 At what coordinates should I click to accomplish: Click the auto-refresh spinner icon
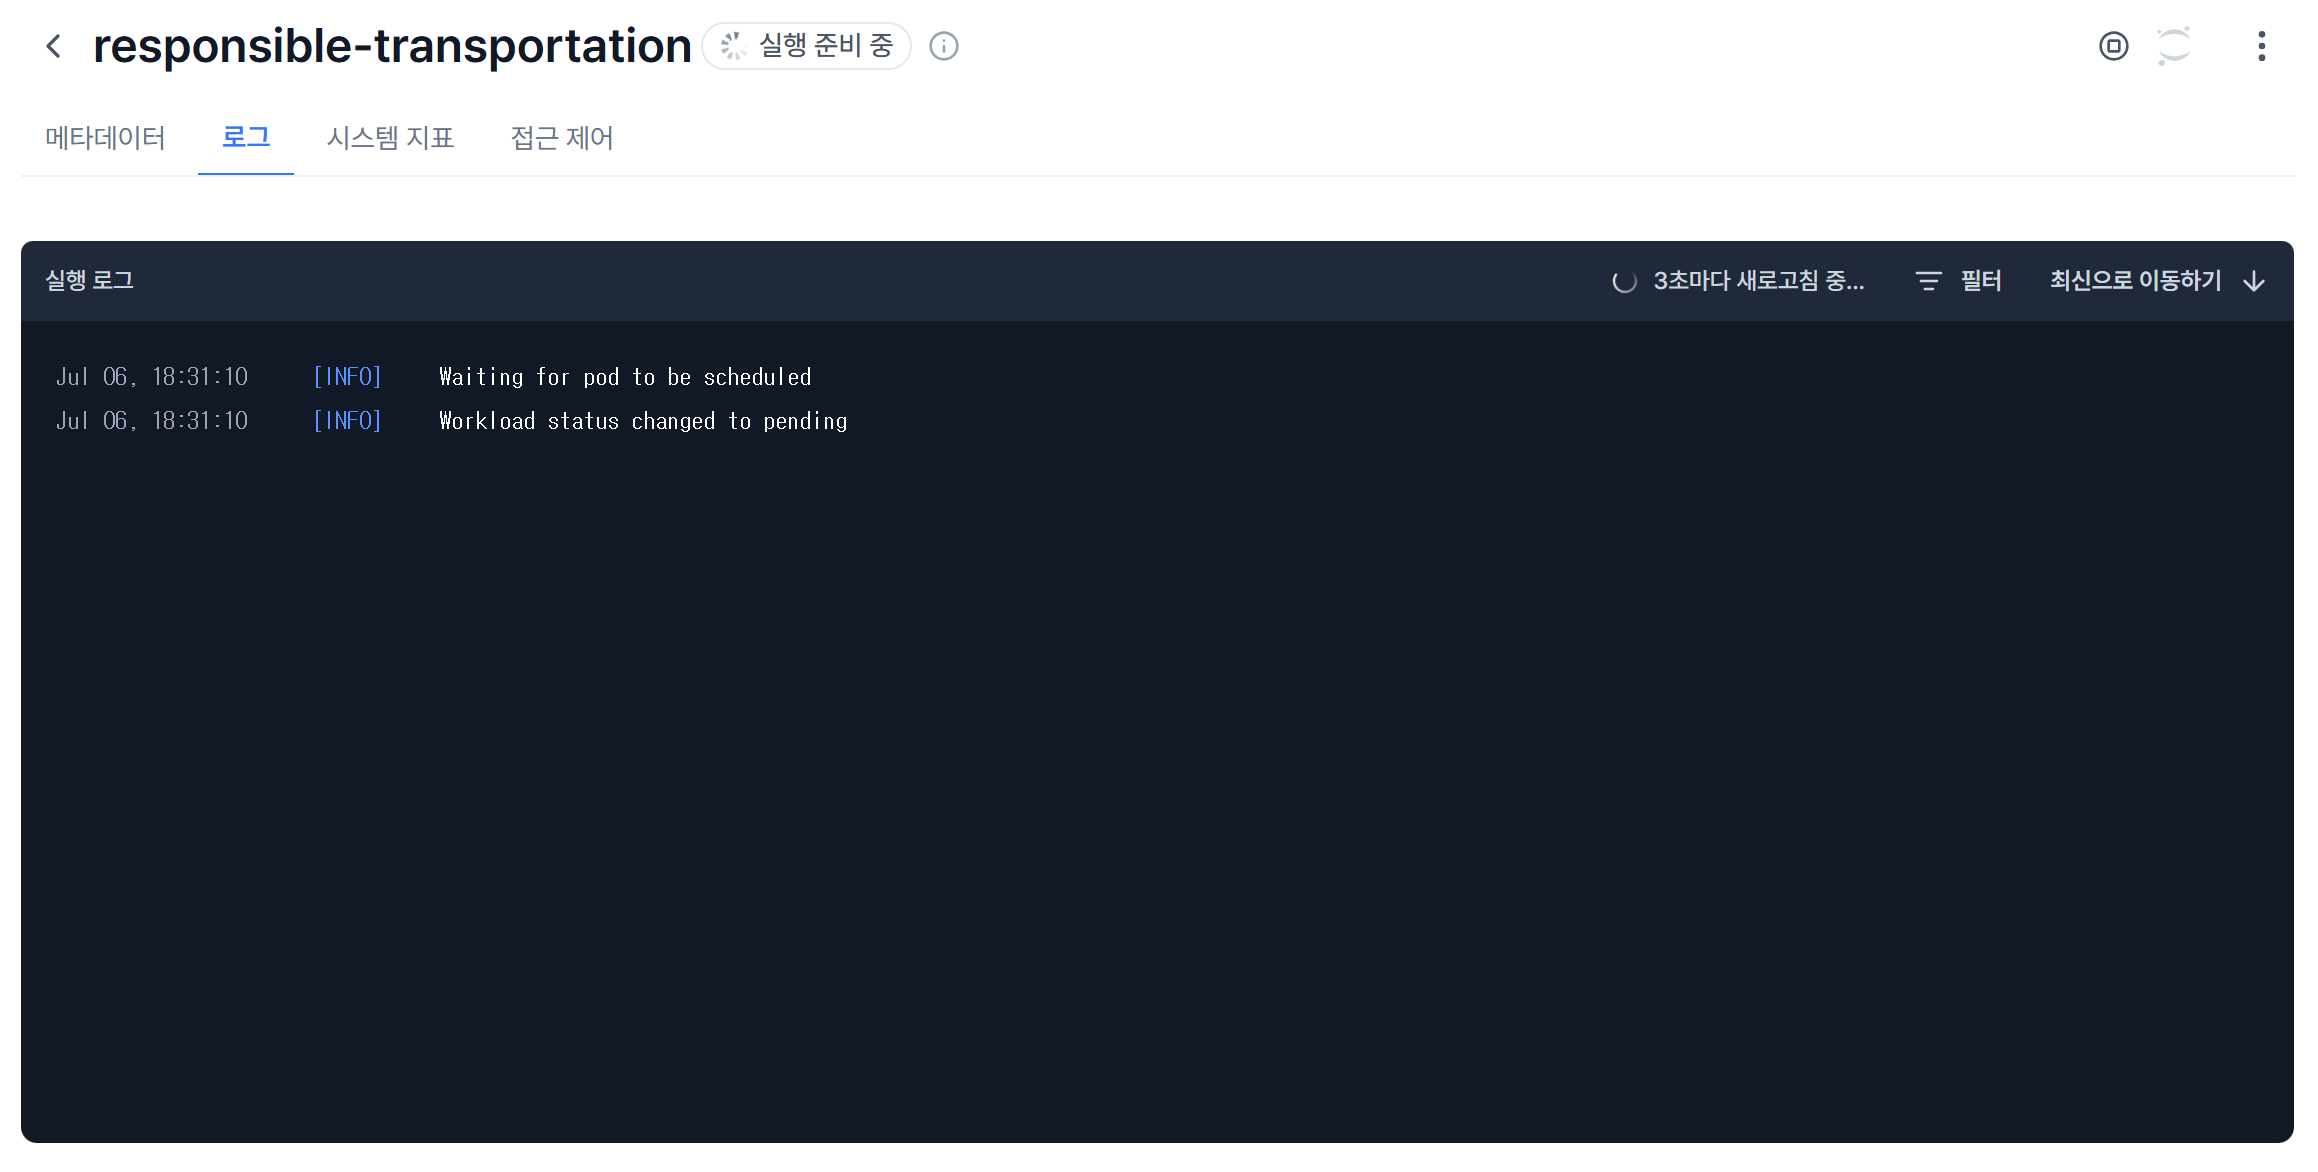[x=1624, y=281]
